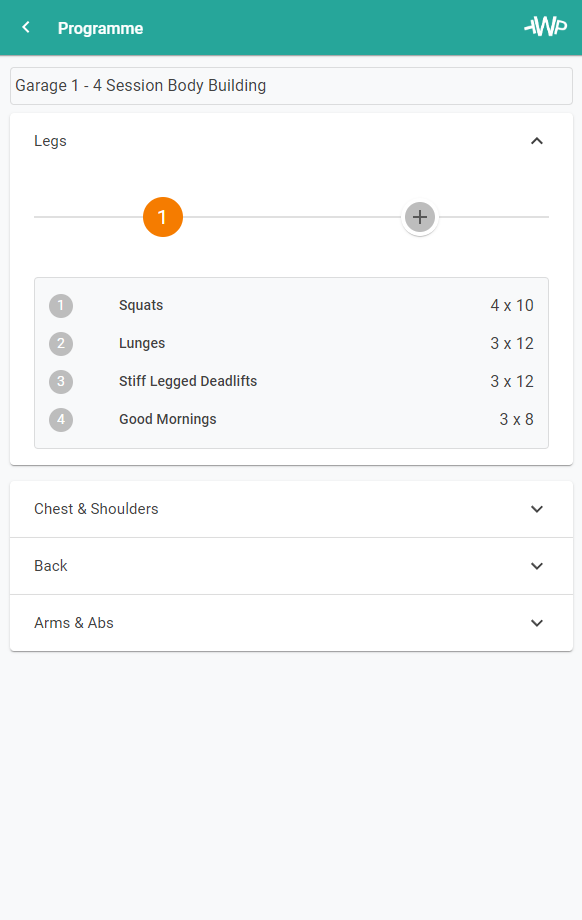Viewport: 582px width, 920px height.
Task: Edit the programme name field
Action: pos(292,86)
